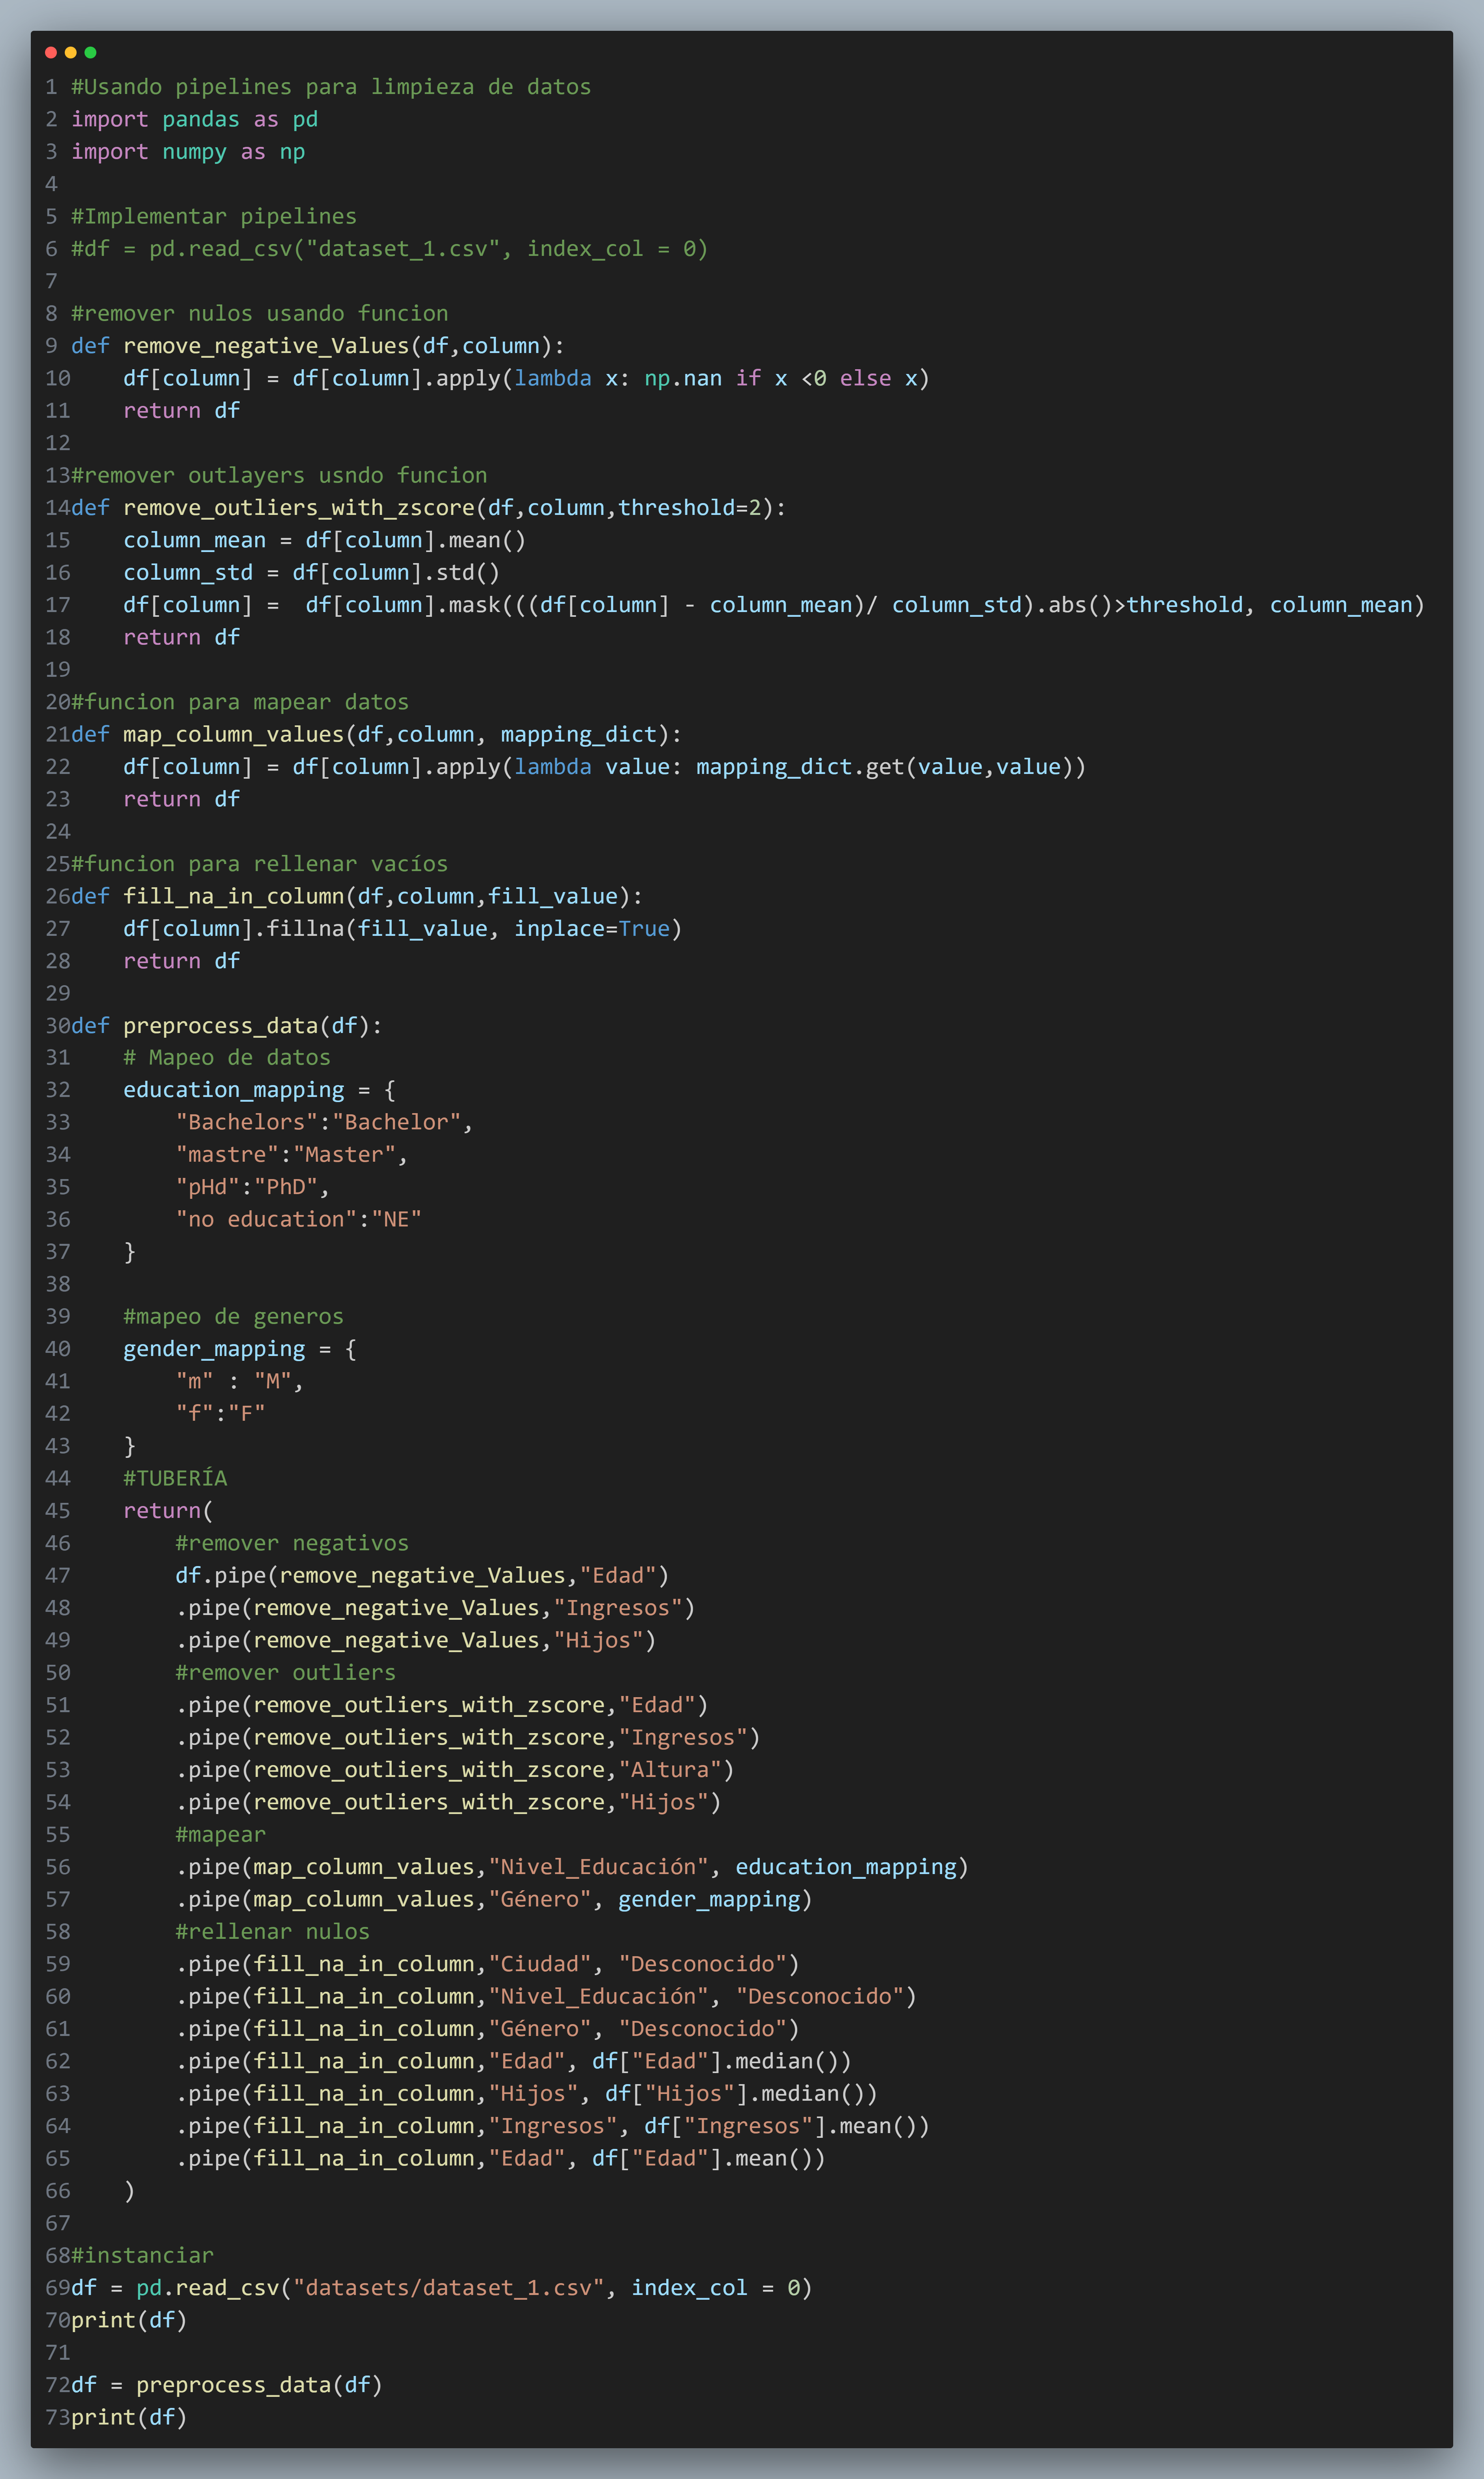Viewport: 1484px width, 2479px height.
Task: Click the comment '#instanciar'
Action: click(143, 2255)
